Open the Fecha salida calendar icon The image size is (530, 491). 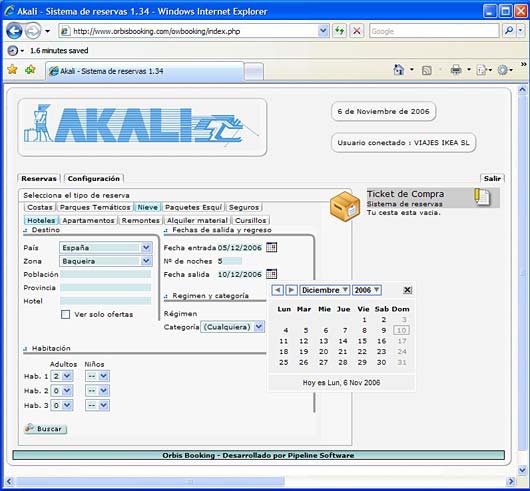pos(271,274)
